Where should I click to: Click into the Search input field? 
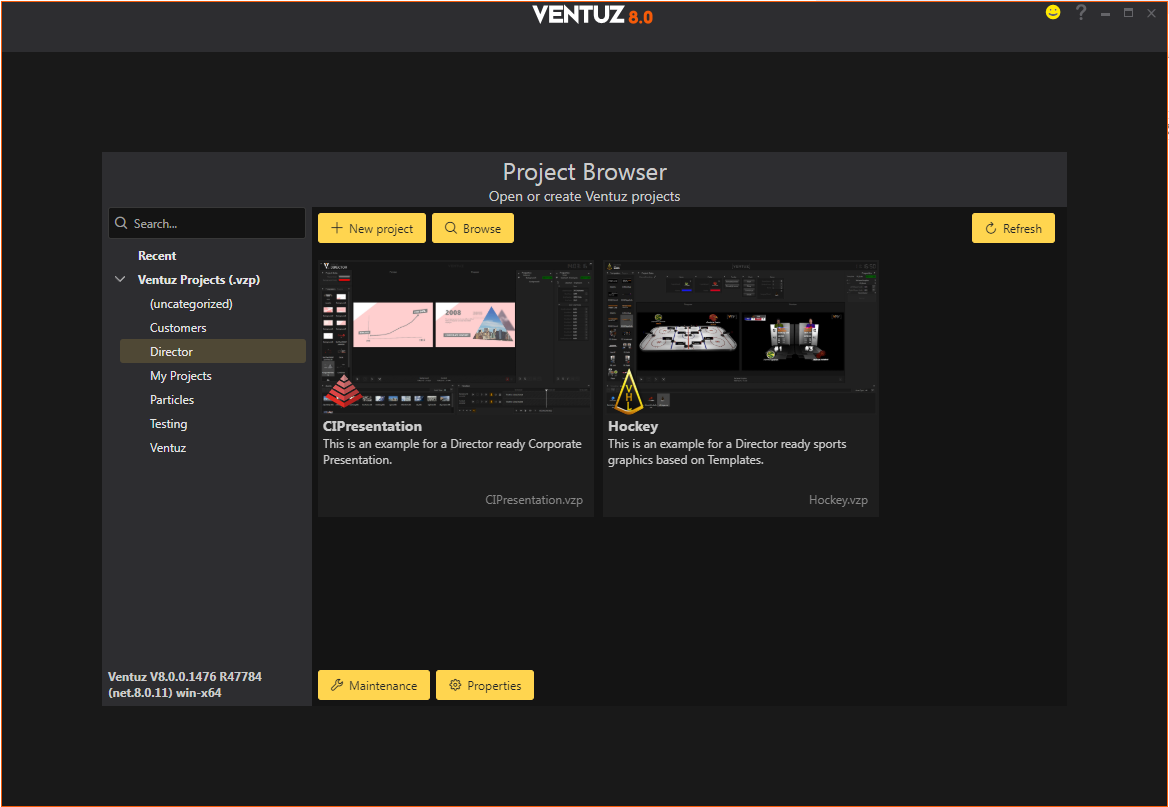click(215, 224)
